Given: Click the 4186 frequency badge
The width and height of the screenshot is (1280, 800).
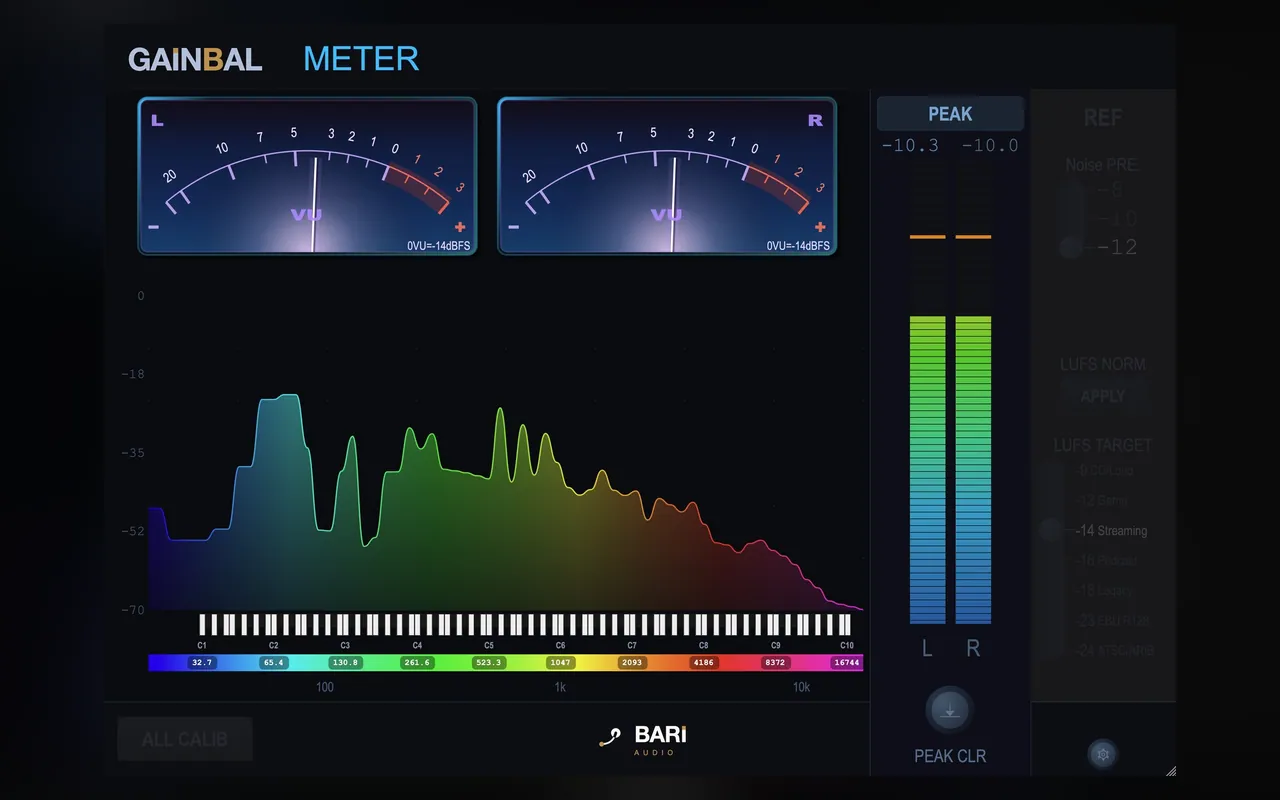Looking at the screenshot, I should [x=704, y=663].
